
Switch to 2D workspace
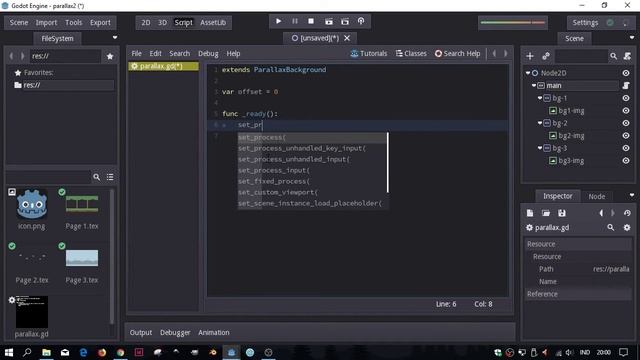(x=146, y=22)
